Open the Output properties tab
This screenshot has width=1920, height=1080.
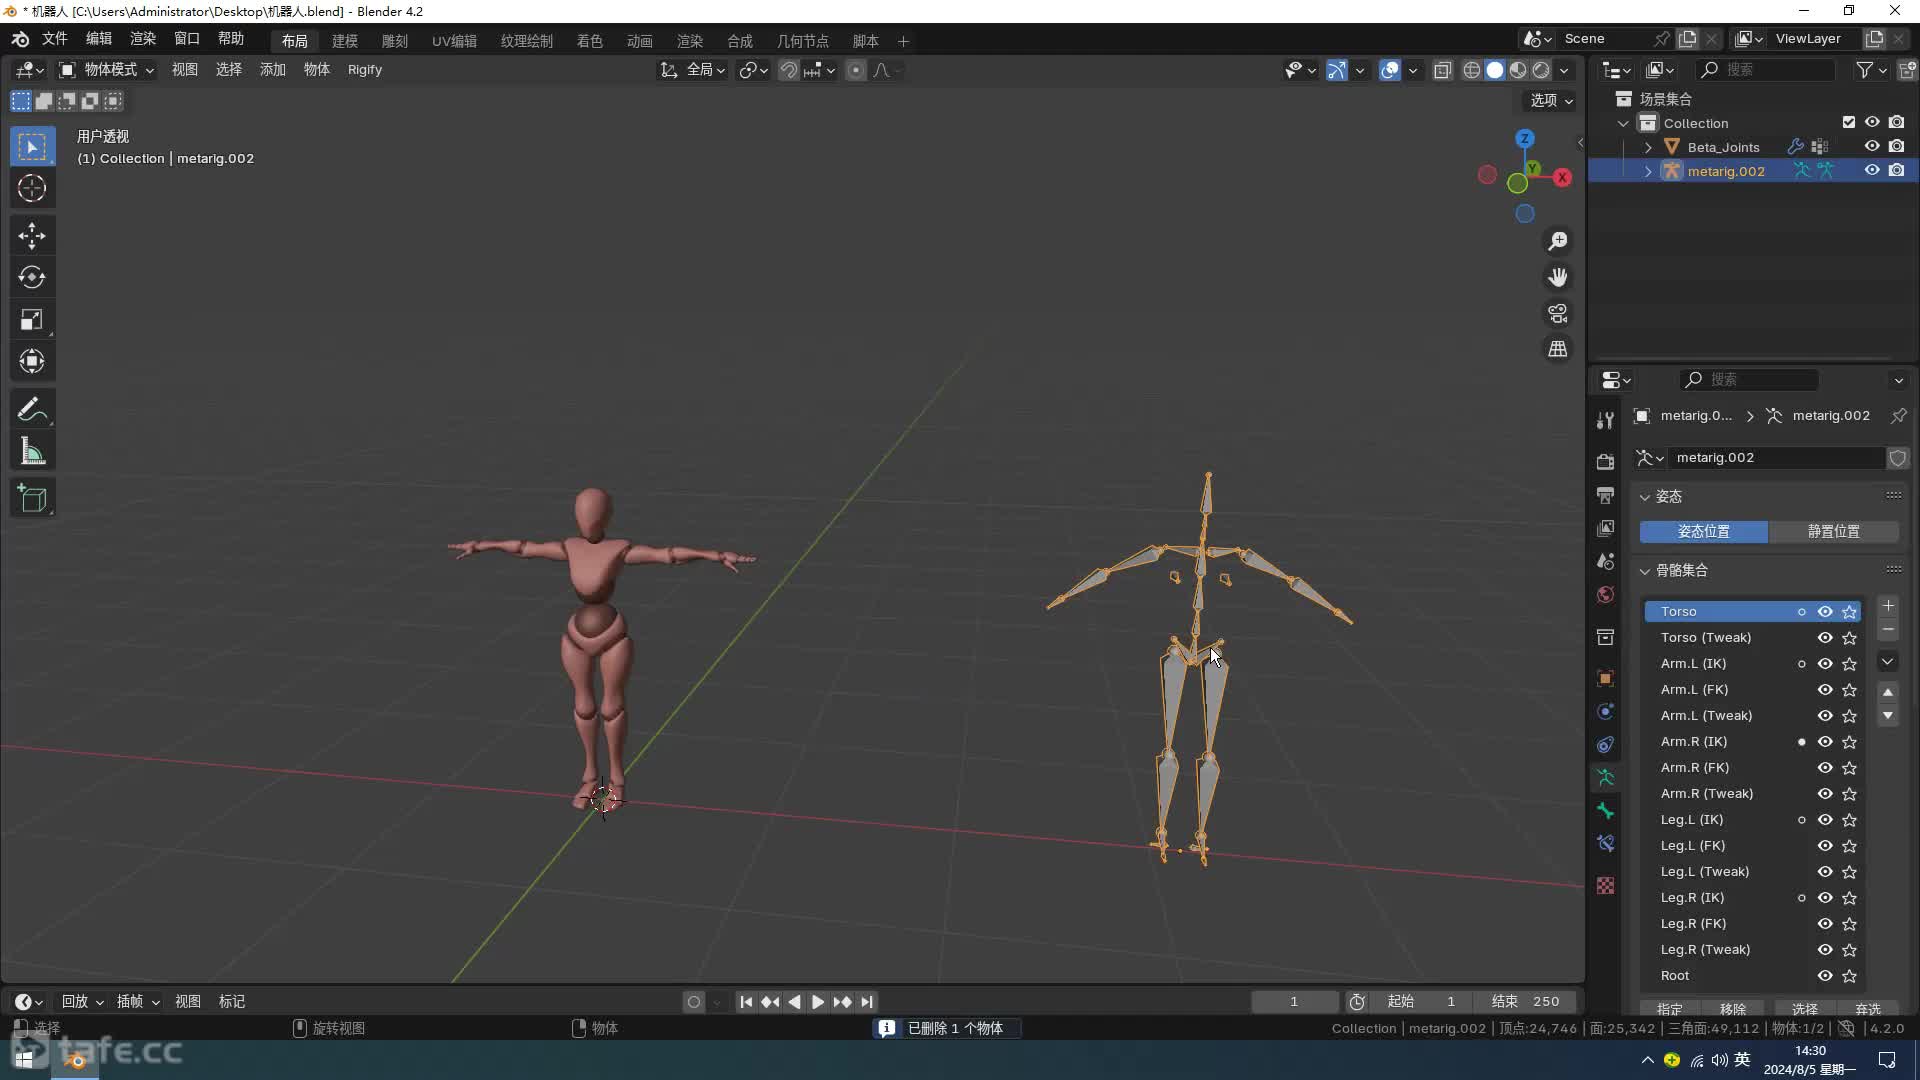1605,495
